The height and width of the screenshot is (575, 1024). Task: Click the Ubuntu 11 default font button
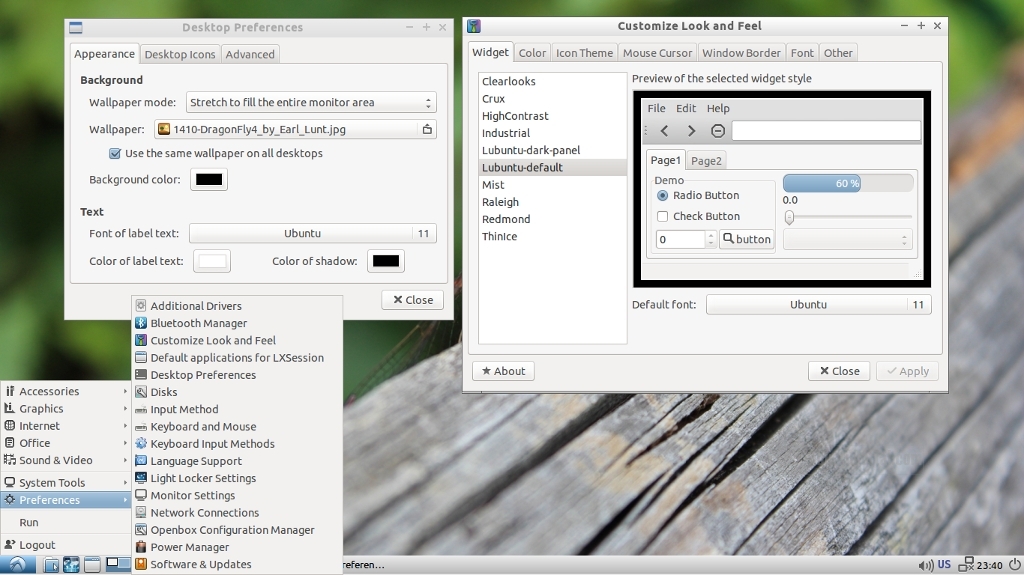click(818, 304)
